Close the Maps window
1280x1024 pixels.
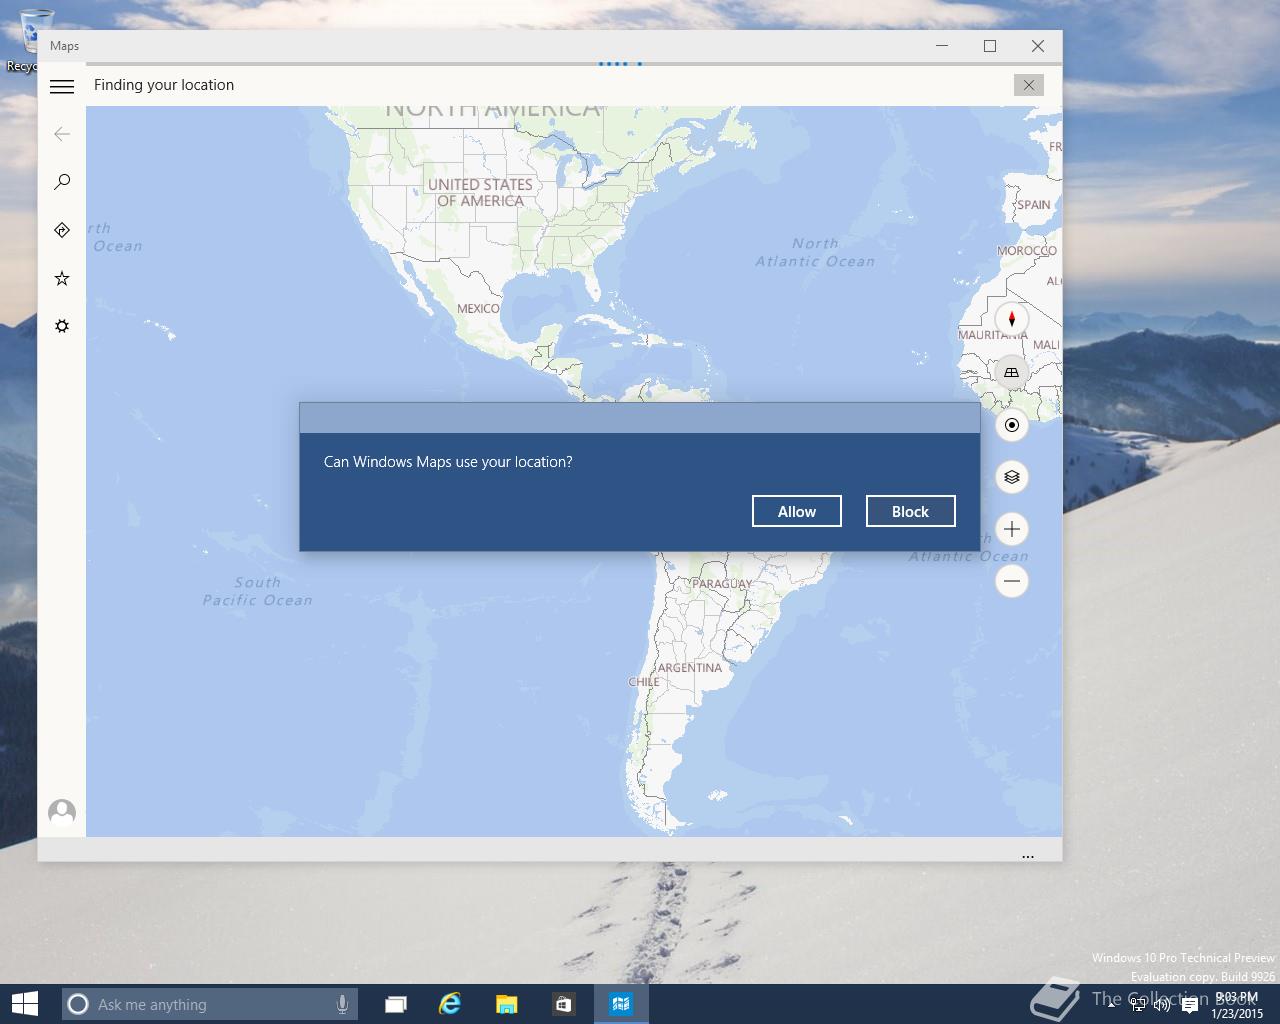(1038, 46)
